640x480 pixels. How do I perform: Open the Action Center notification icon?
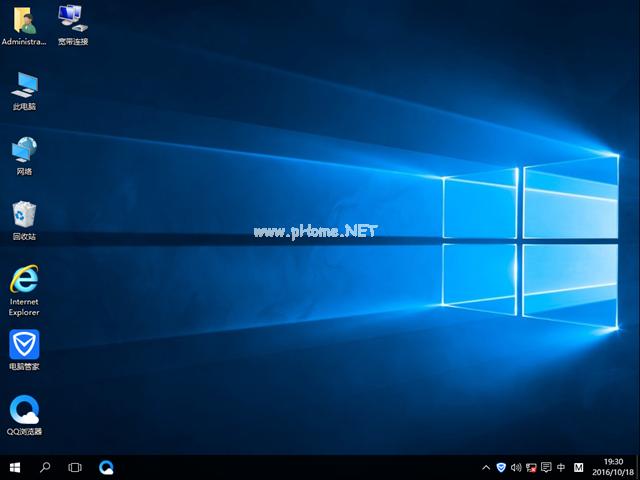pos(546,467)
